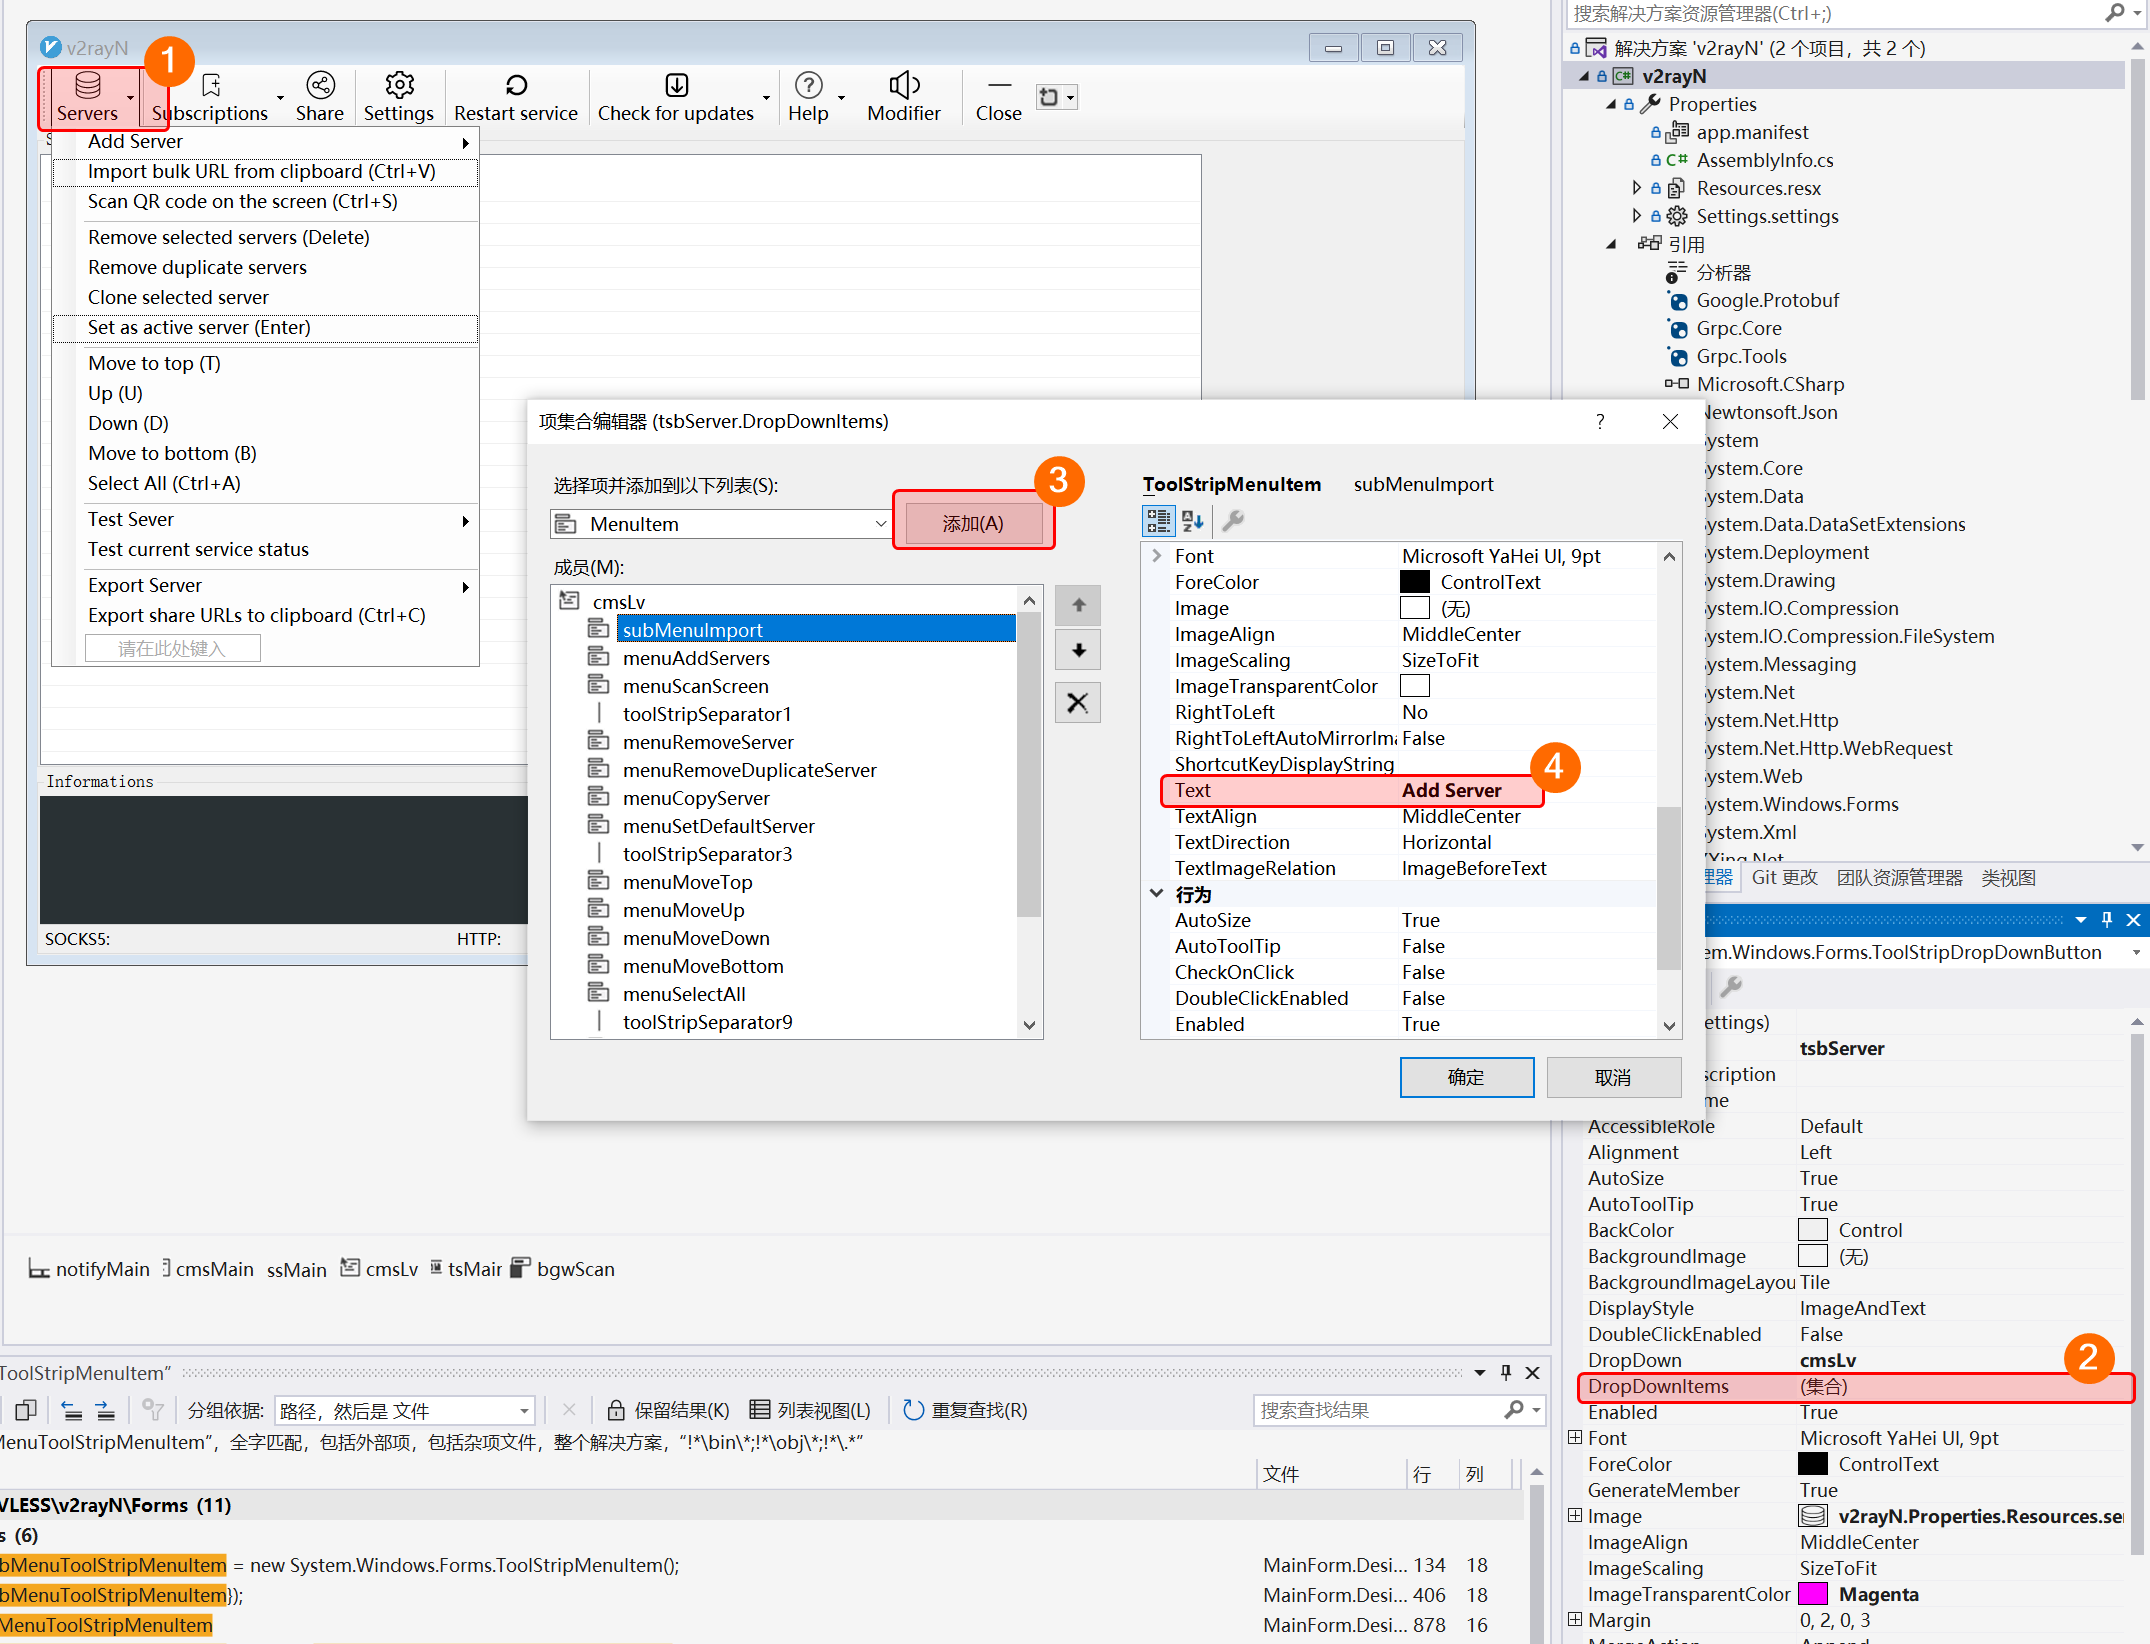Image resolution: width=2150 pixels, height=1644 pixels.
Task: Select menuMoveTop in members list
Action: click(687, 882)
